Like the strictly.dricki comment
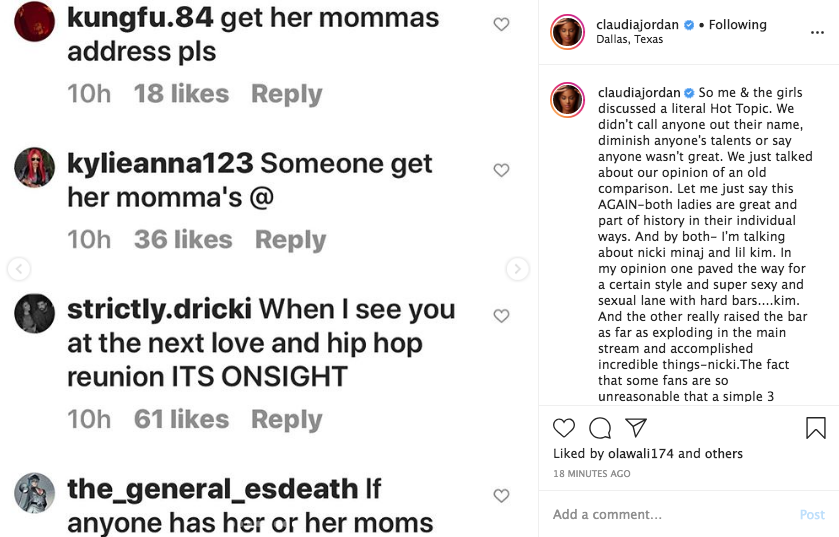Viewport: 839px width, 537px height. [502, 316]
